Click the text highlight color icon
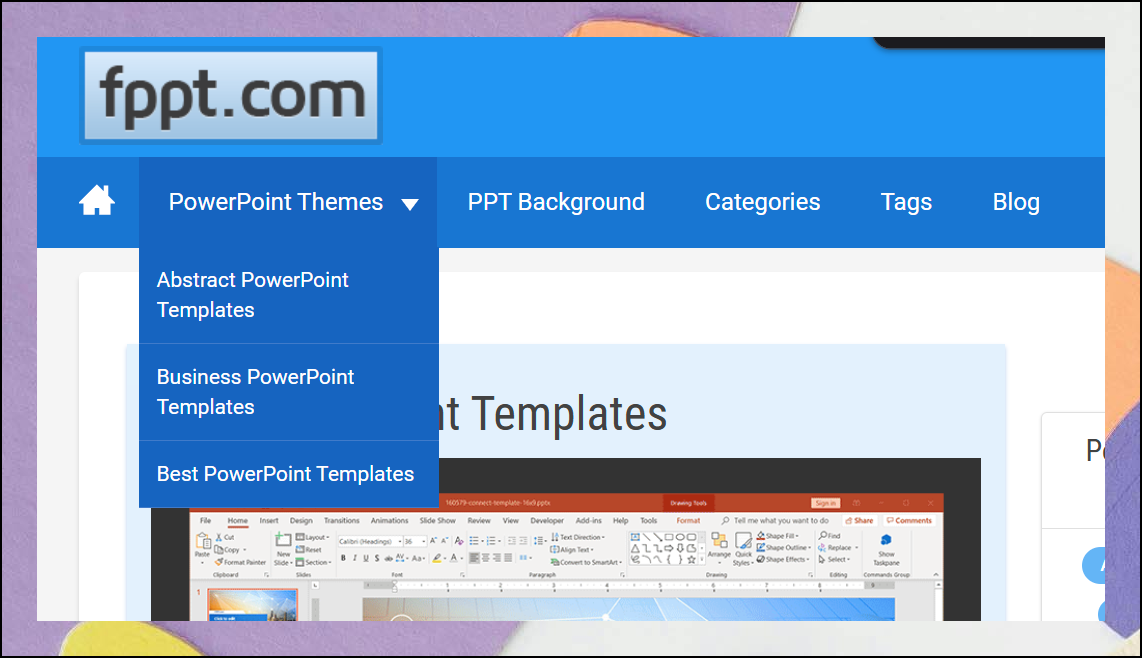Screen dimensions: 1142x658 437,558
